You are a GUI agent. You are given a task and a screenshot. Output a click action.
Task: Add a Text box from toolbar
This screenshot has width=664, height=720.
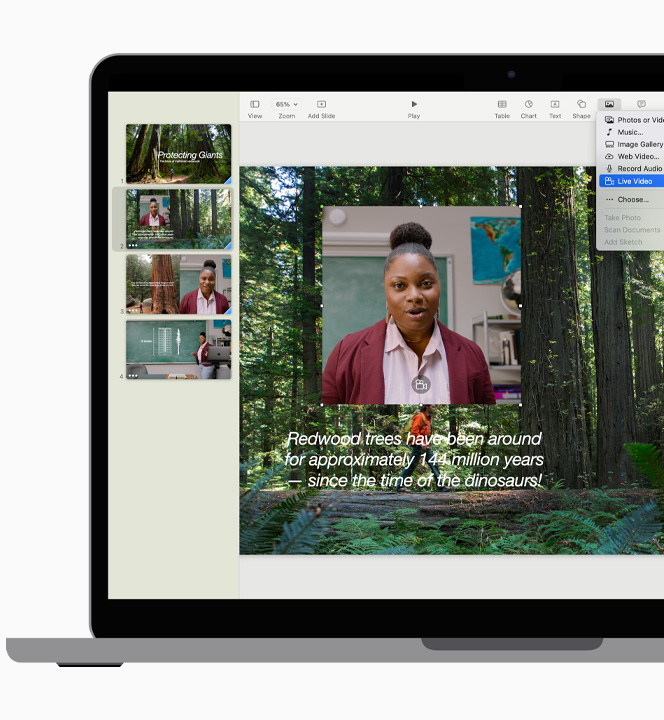coord(555,105)
